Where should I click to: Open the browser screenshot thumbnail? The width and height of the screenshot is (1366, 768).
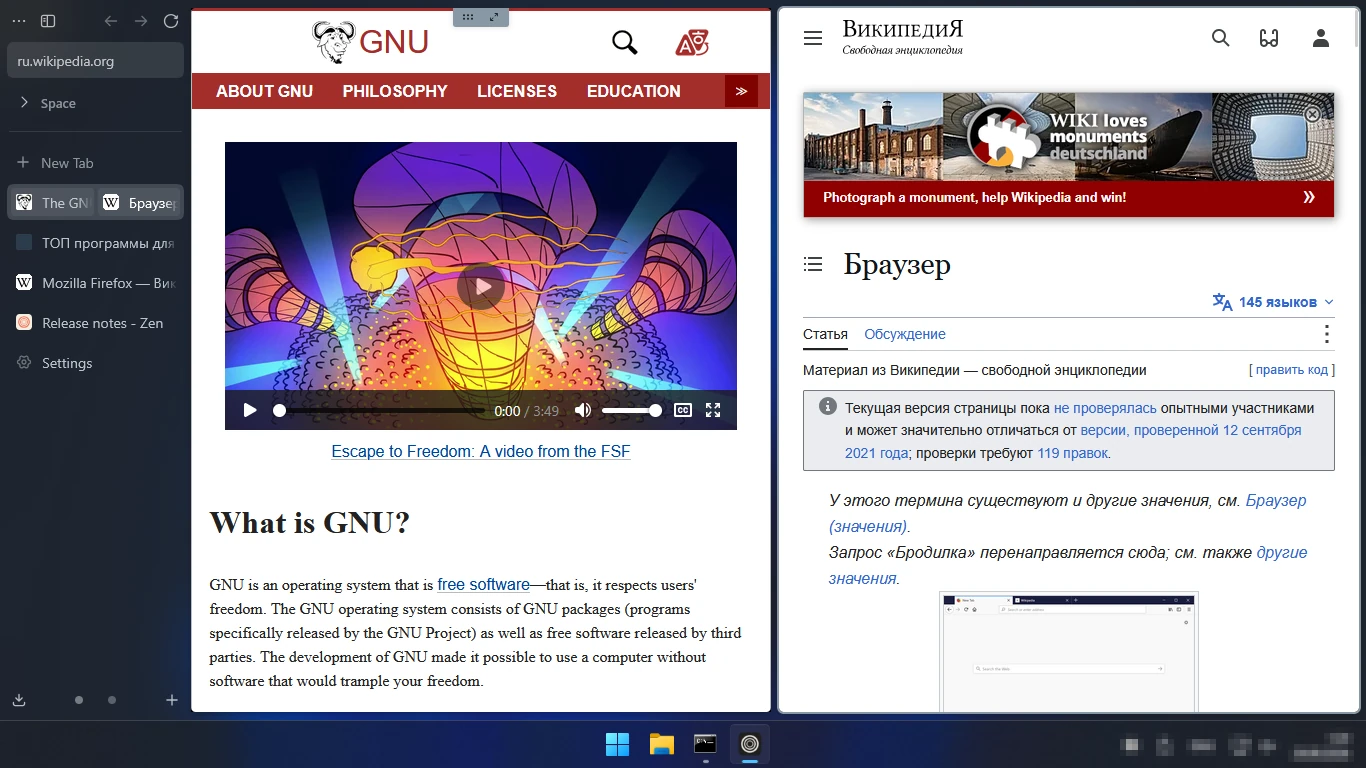[1068, 652]
